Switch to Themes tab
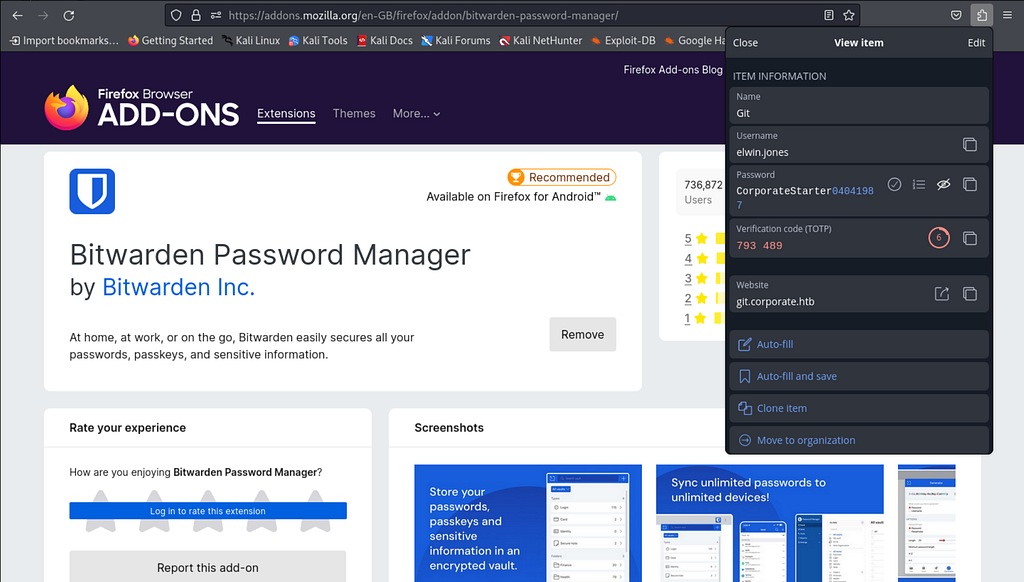 354,114
